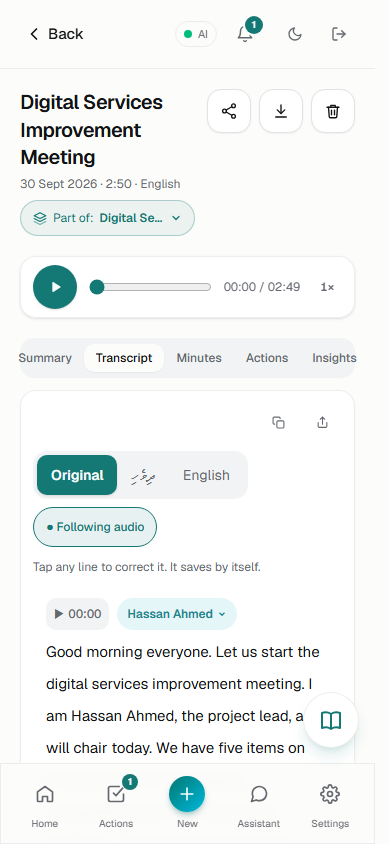Viewport: 390px width, 844px height.
Task: Tap the New plus button
Action: 187,794
